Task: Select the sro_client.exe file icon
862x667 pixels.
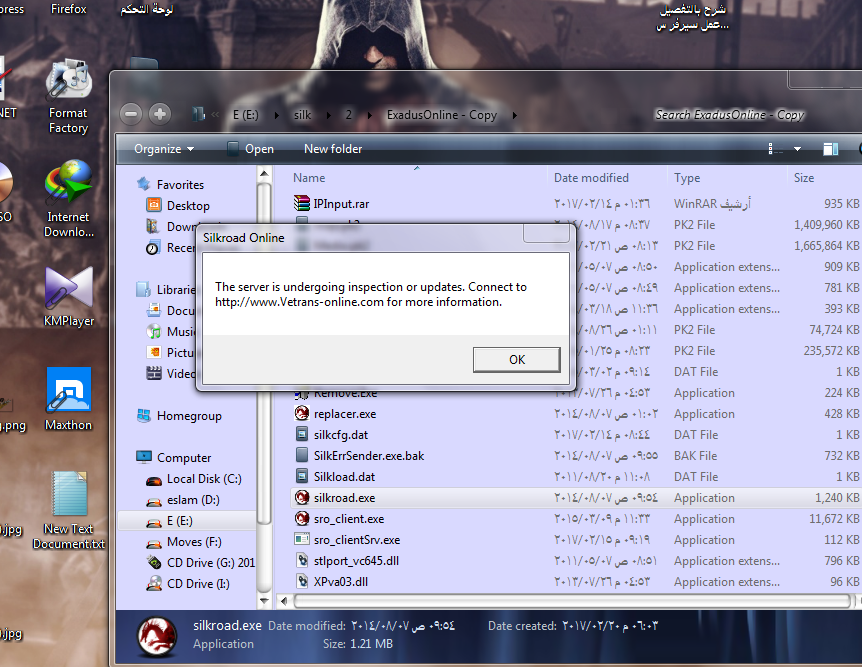Action: click(302, 519)
